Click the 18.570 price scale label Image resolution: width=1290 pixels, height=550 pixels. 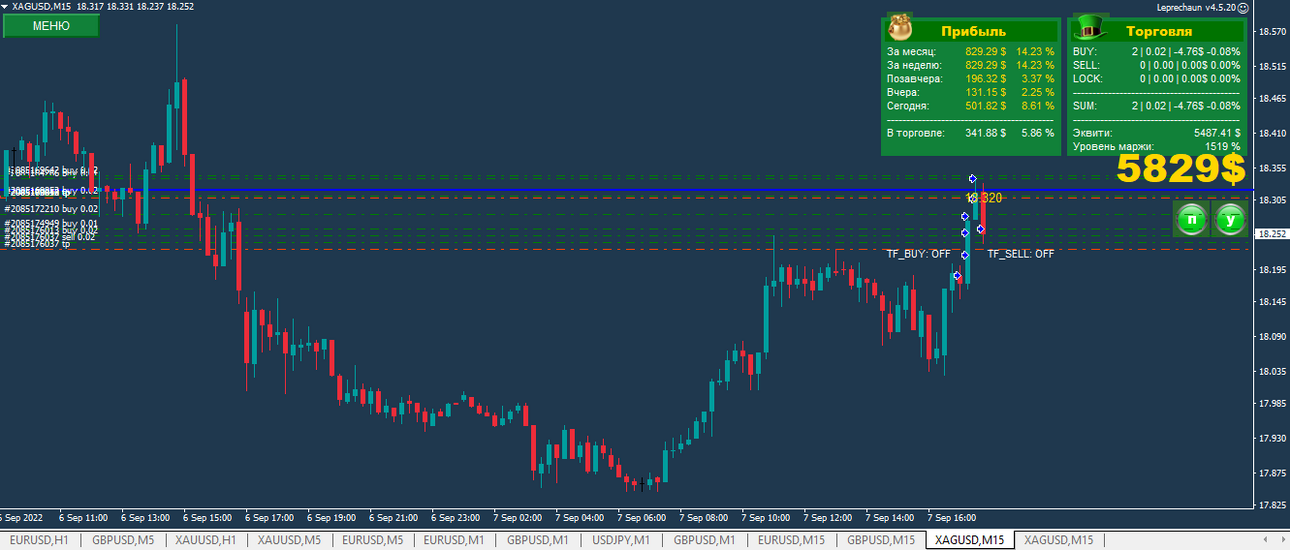[1272, 32]
